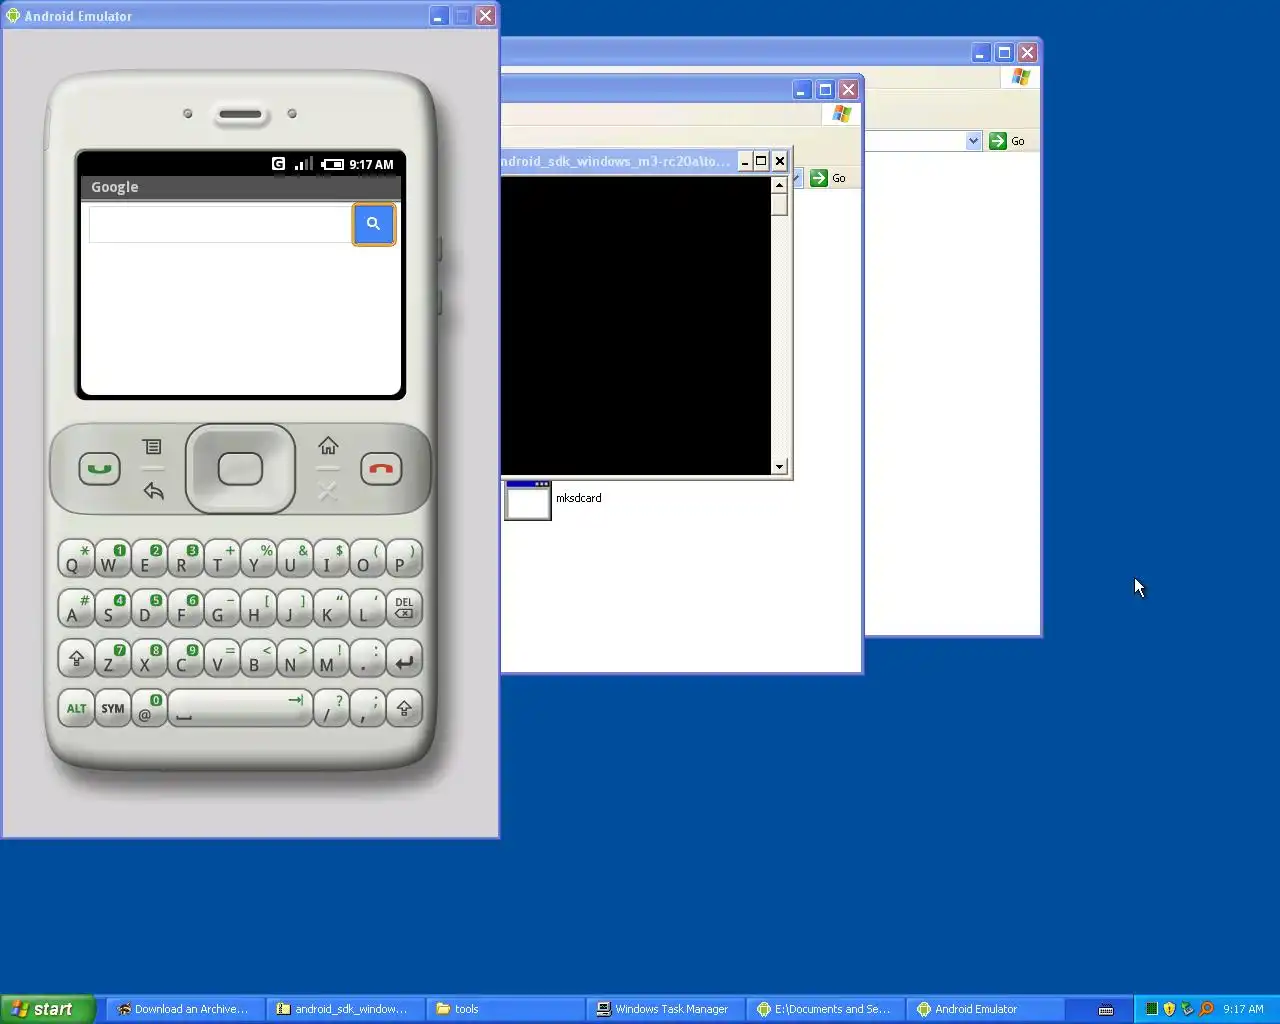
Task: Tap the M key on emulator keyboard
Action: (x=331, y=659)
